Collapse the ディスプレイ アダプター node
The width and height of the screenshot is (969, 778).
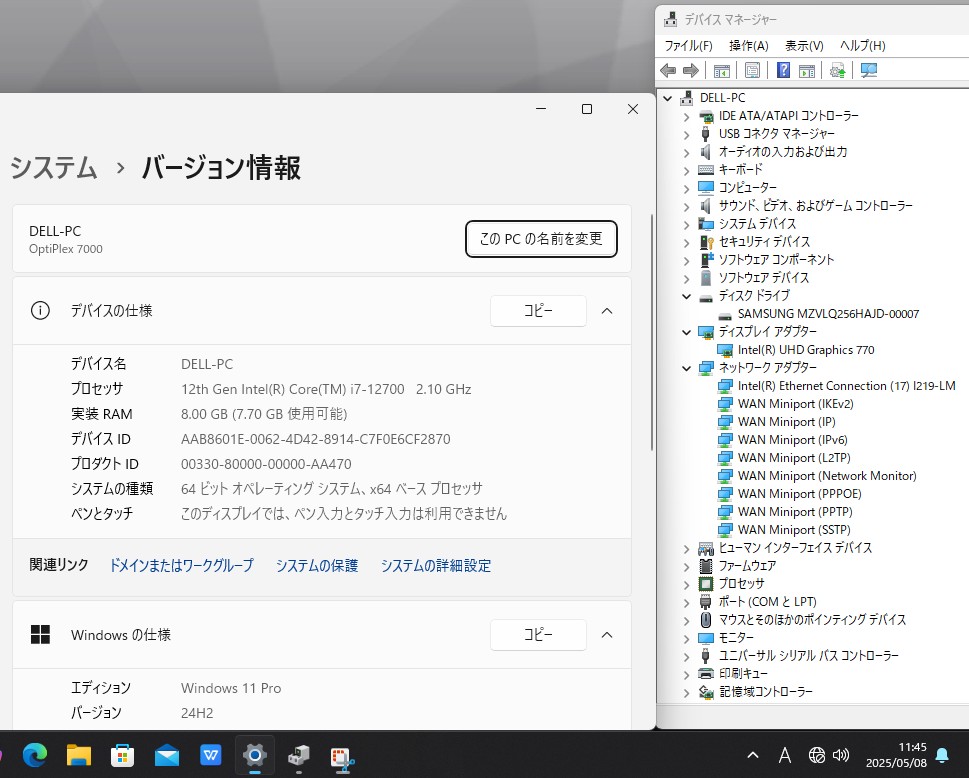tap(687, 332)
